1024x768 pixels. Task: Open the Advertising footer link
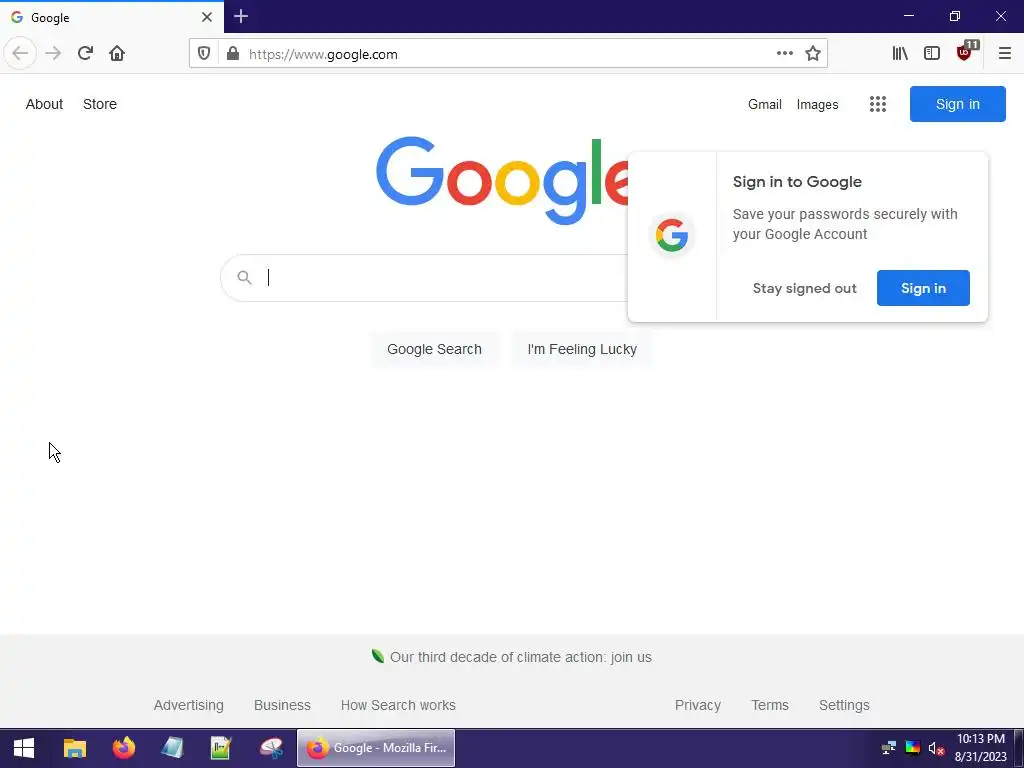(189, 705)
